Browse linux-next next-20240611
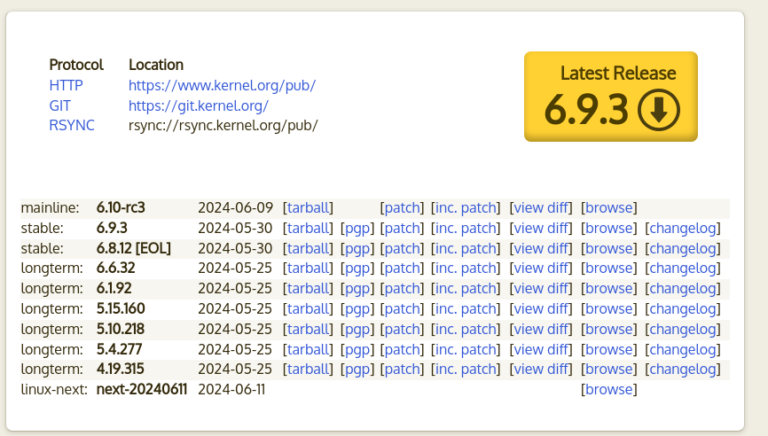768x436 pixels. click(x=609, y=389)
